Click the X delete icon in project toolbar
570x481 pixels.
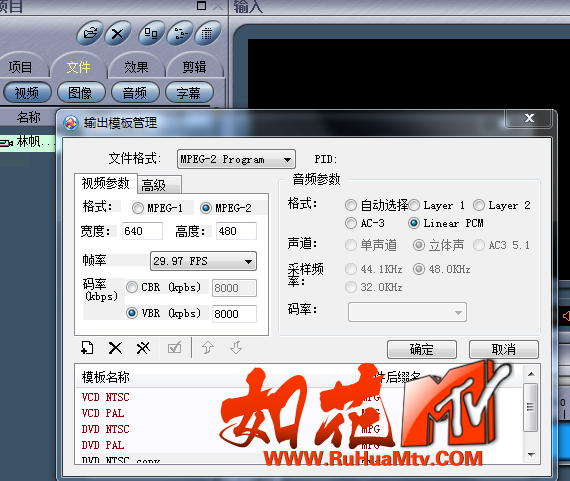click(117, 34)
